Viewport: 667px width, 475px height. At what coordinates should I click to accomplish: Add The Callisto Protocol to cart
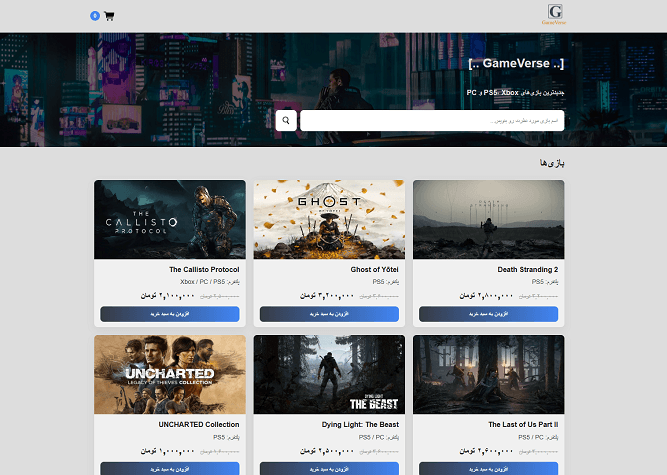tap(170, 314)
